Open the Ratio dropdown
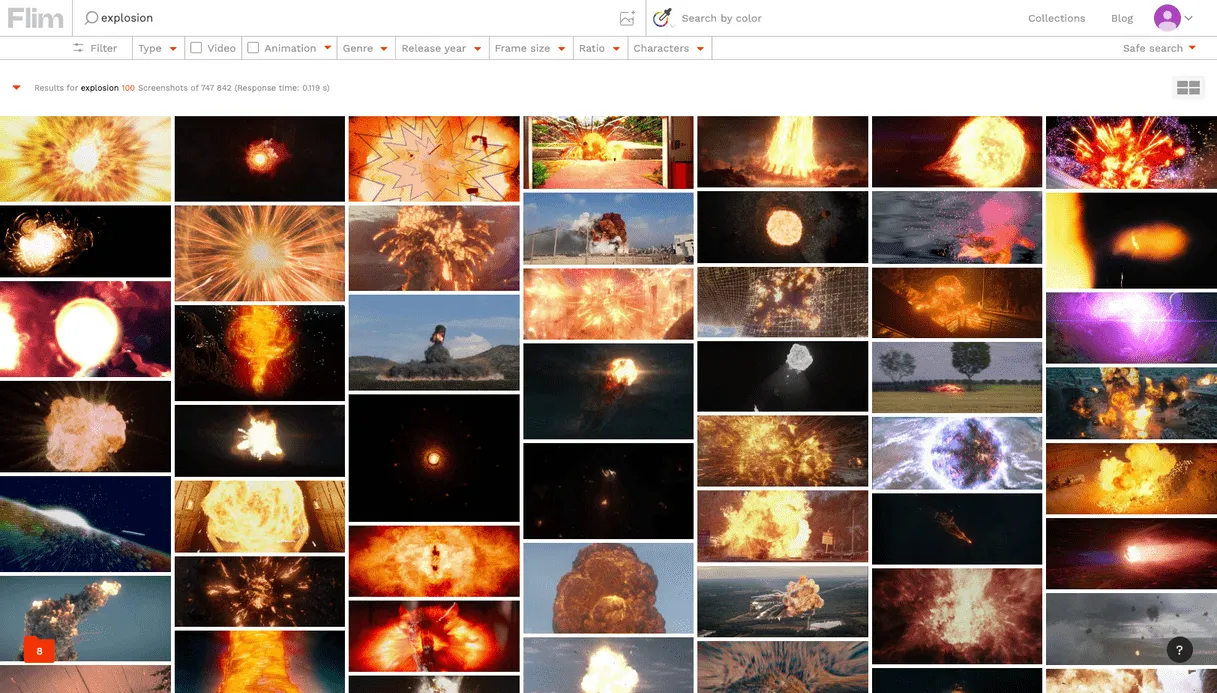 coord(599,48)
